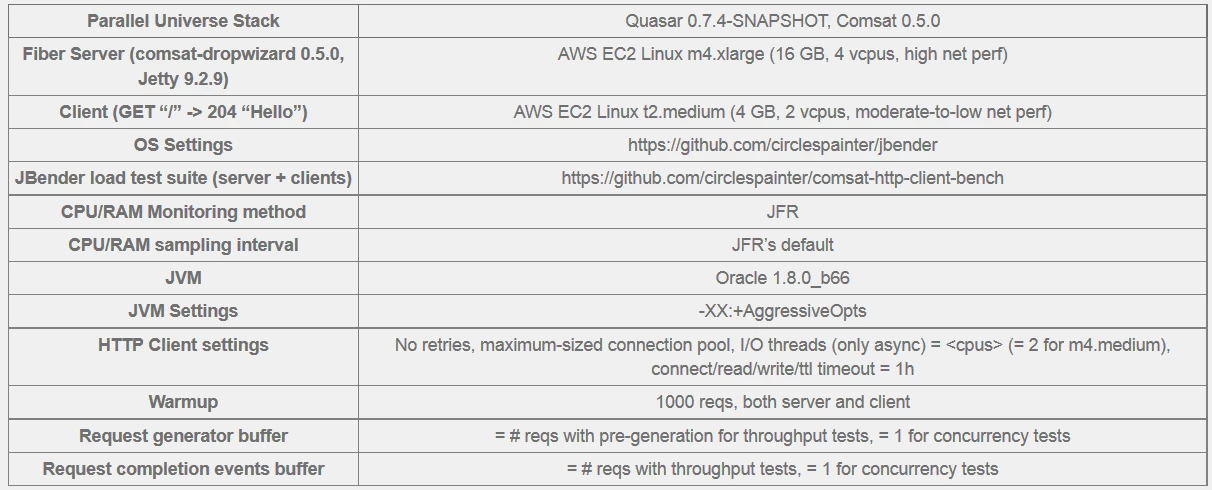Click the Client GET 204 Hello label
The height and width of the screenshot is (490, 1212).
click(183, 112)
